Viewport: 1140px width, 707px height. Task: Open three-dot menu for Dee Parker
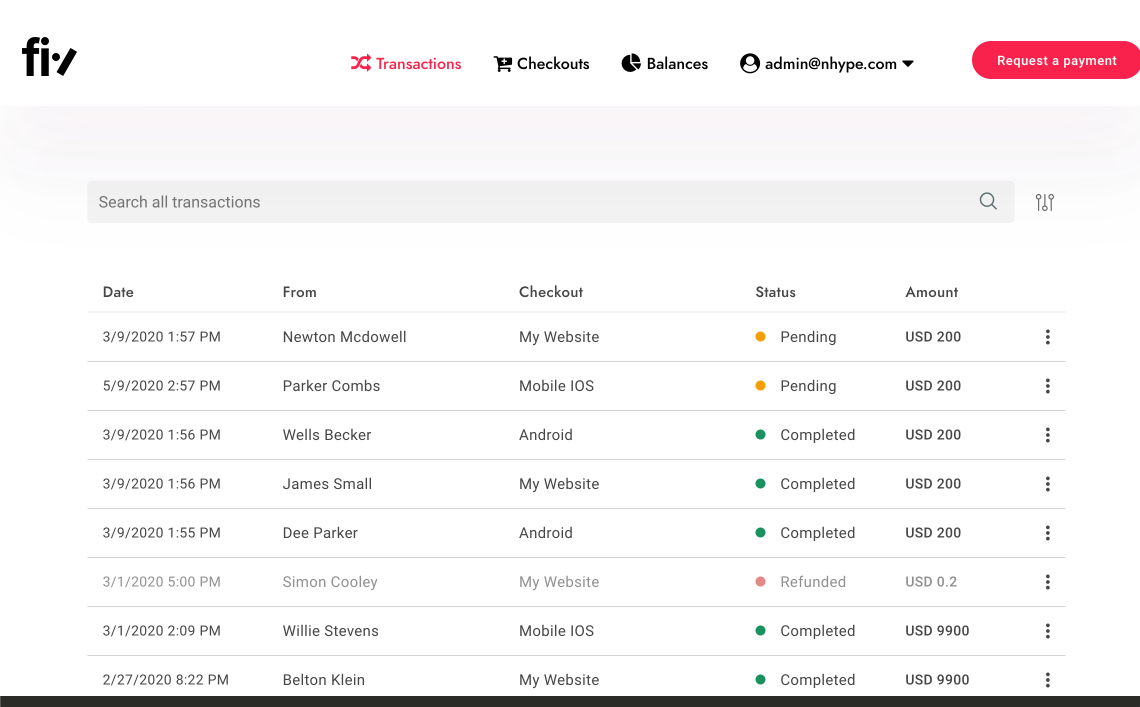pyautogui.click(x=1047, y=533)
